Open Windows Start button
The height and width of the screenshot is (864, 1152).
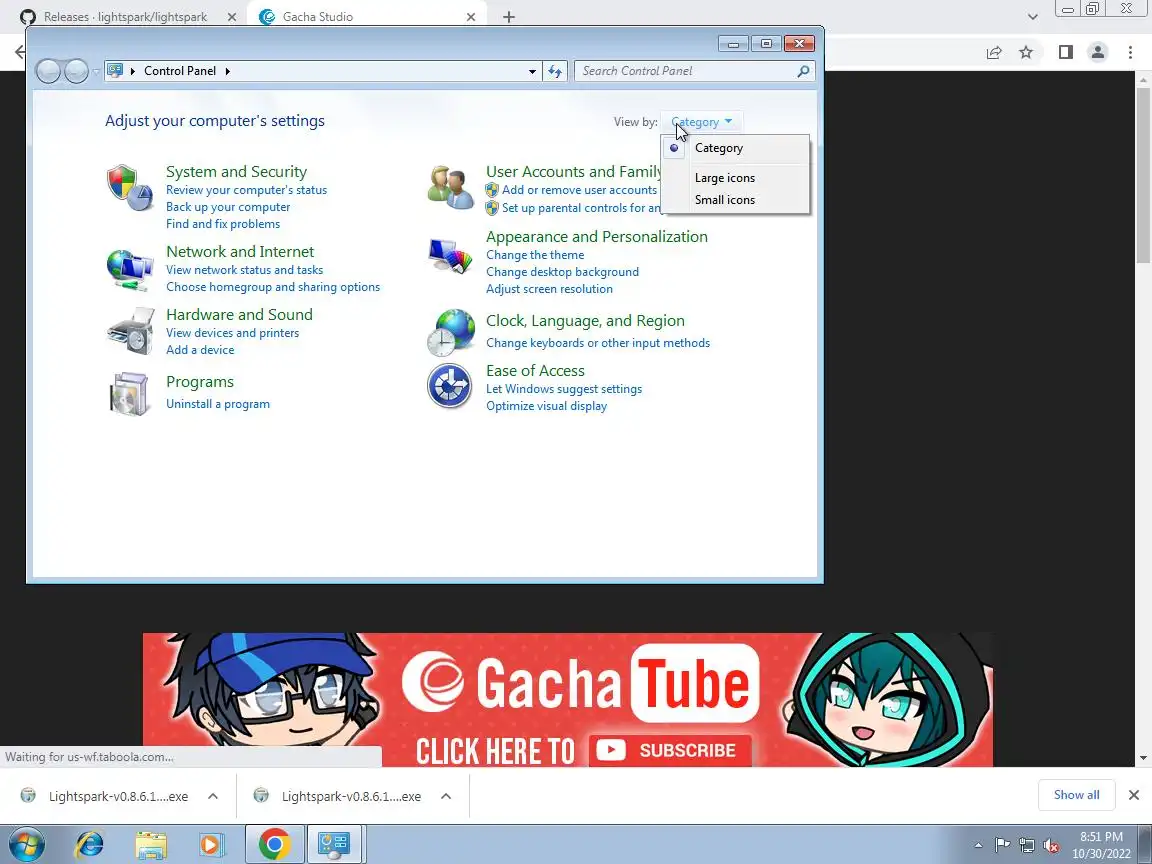click(26, 845)
